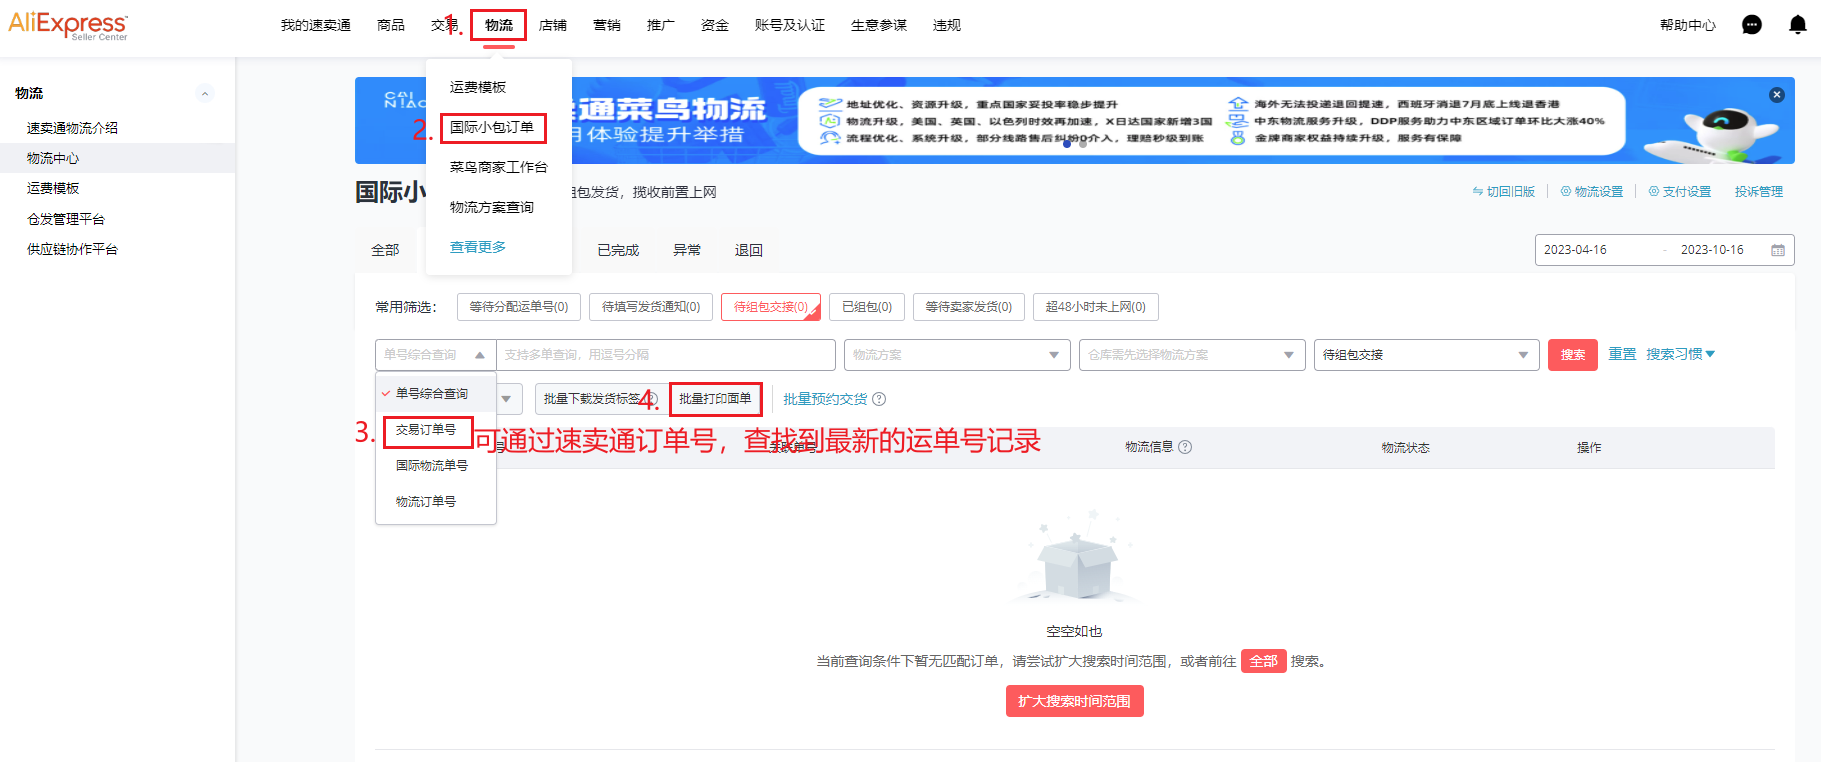Open the notification bell

[1797, 25]
